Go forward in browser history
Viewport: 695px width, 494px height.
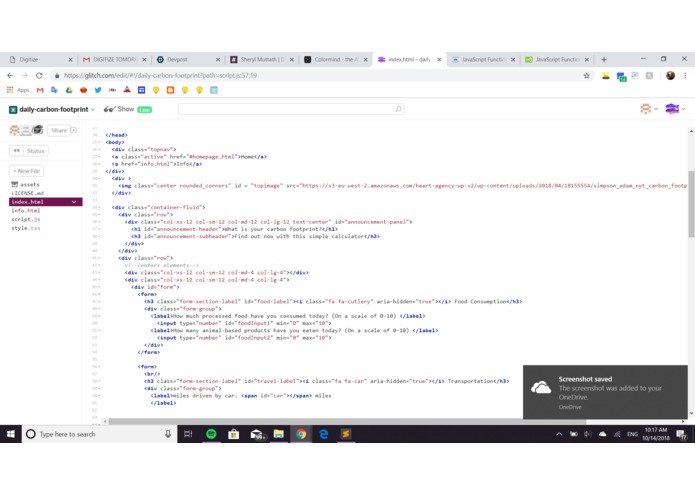25,76
